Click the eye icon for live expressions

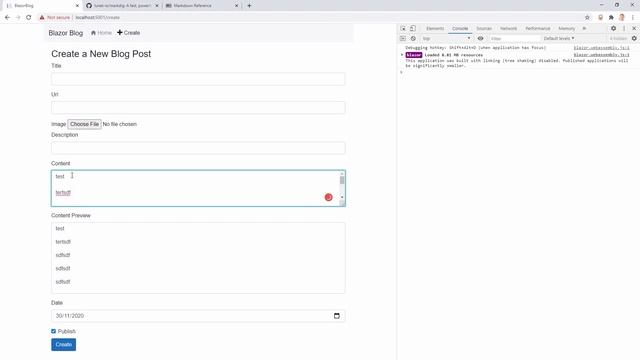480,38
